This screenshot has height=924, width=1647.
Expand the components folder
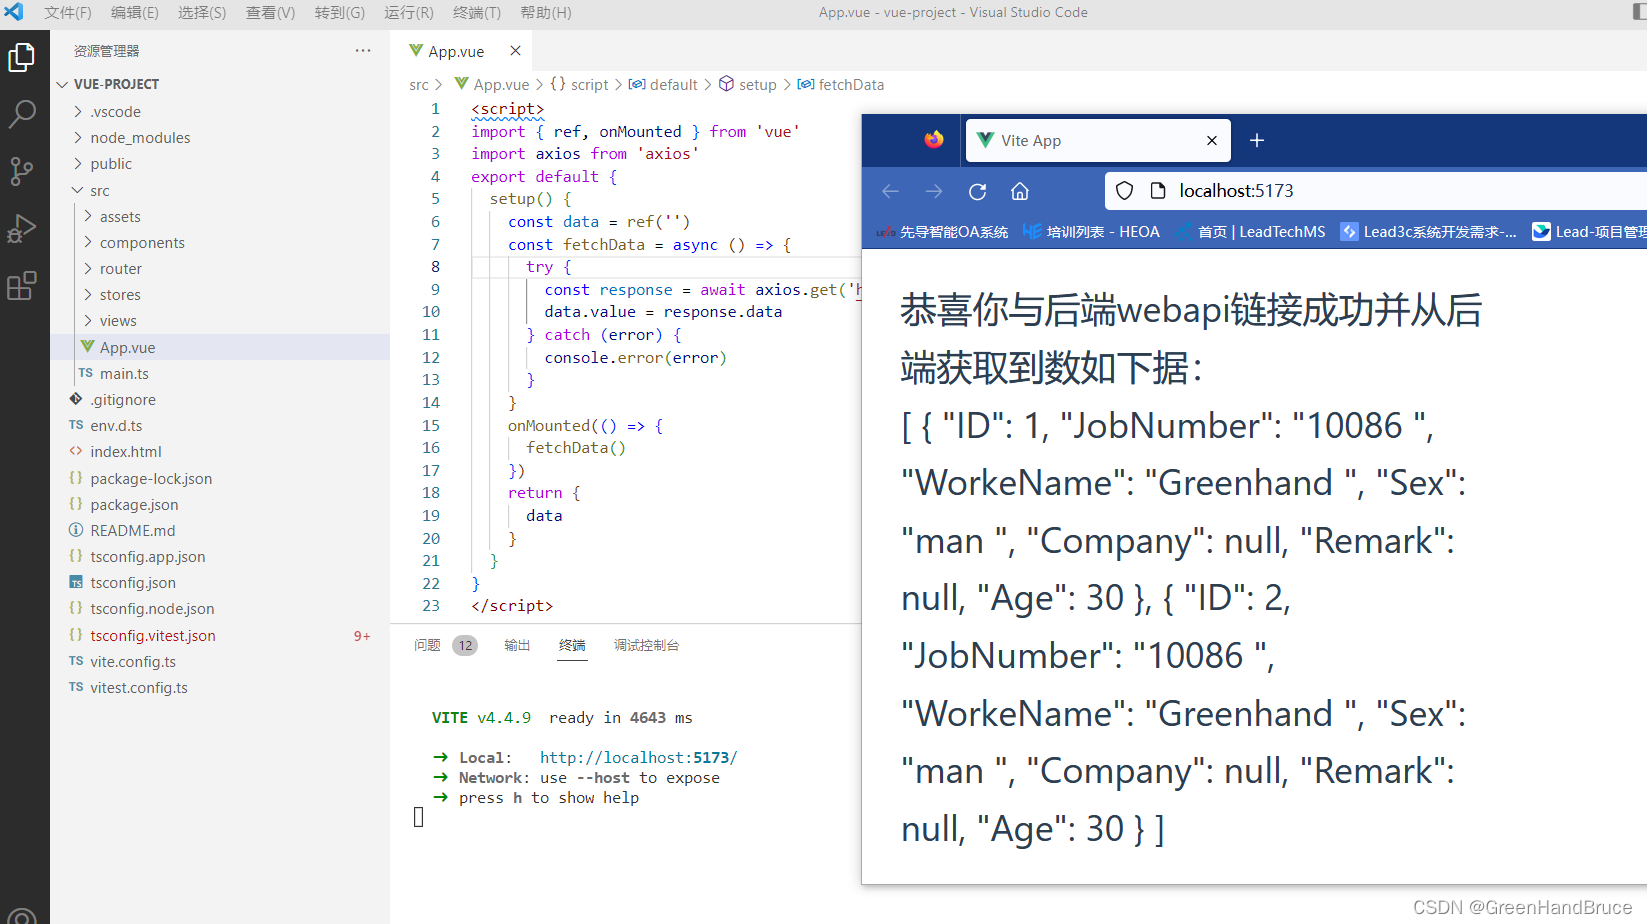[88, 242]
